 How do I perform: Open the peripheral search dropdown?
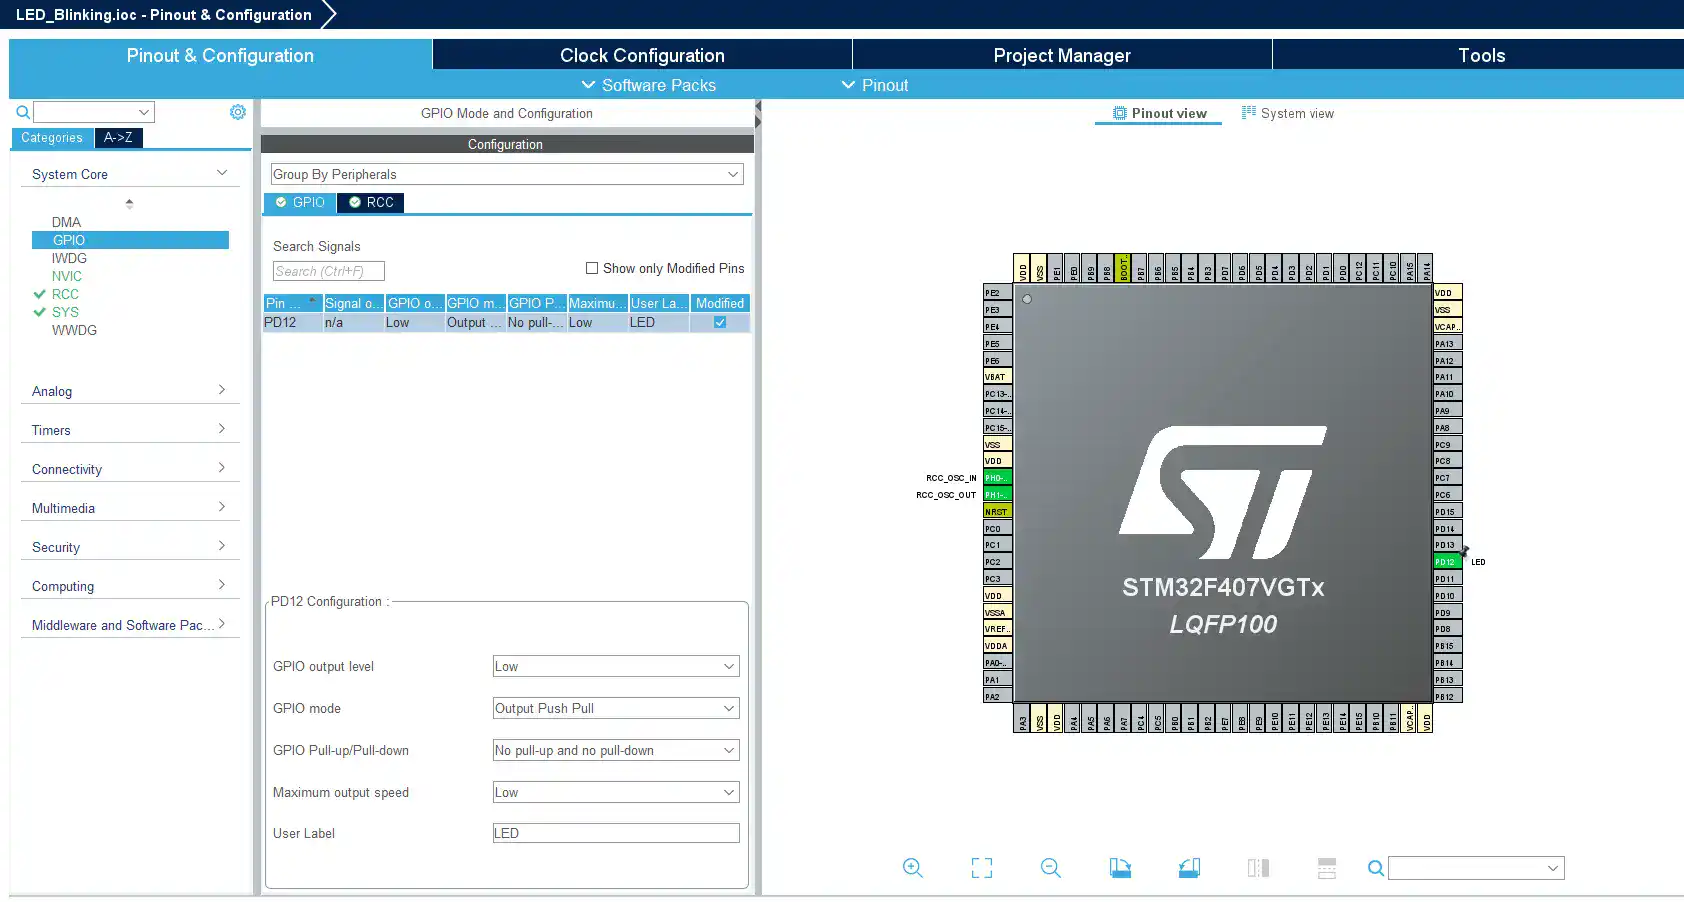click(x=144, y=112)
